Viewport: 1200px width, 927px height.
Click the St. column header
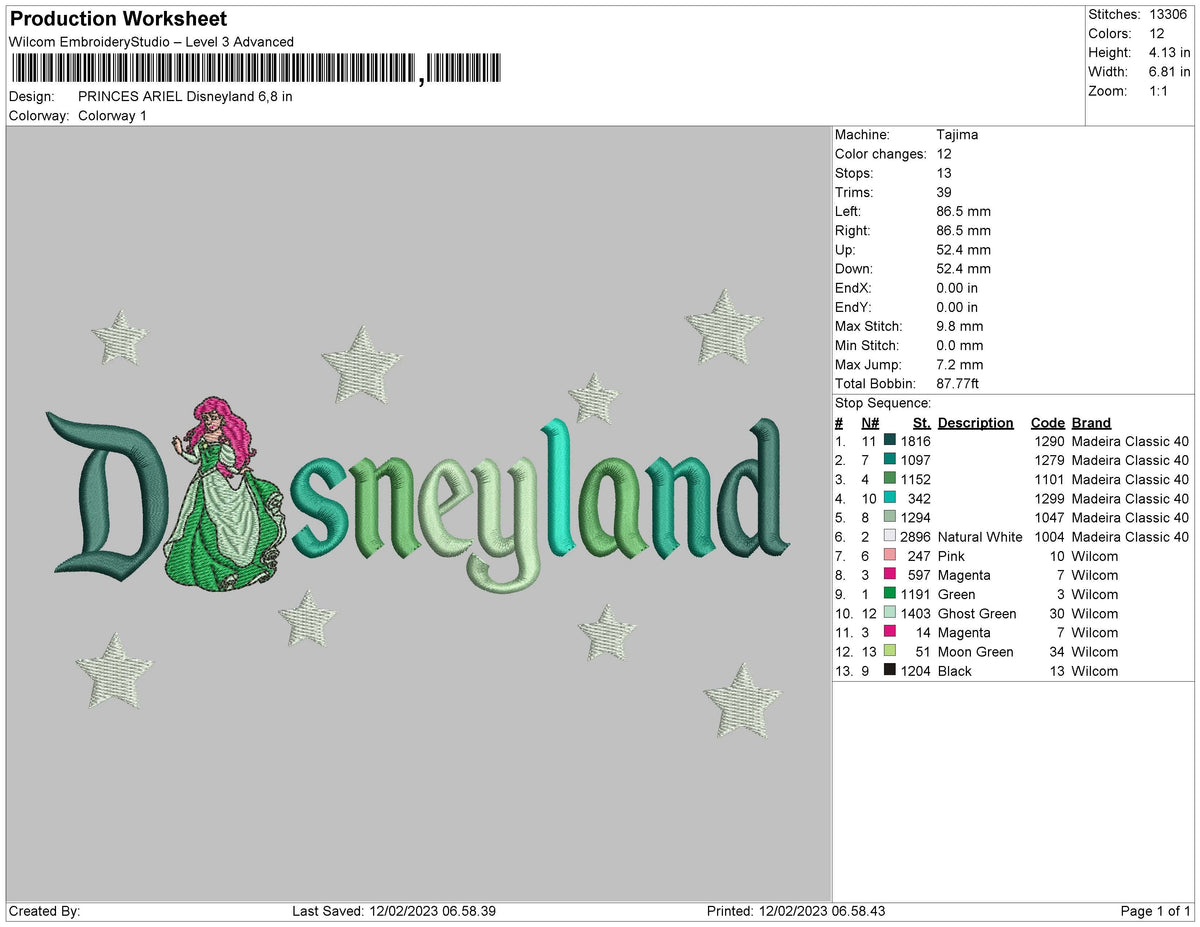coord(921,423)
